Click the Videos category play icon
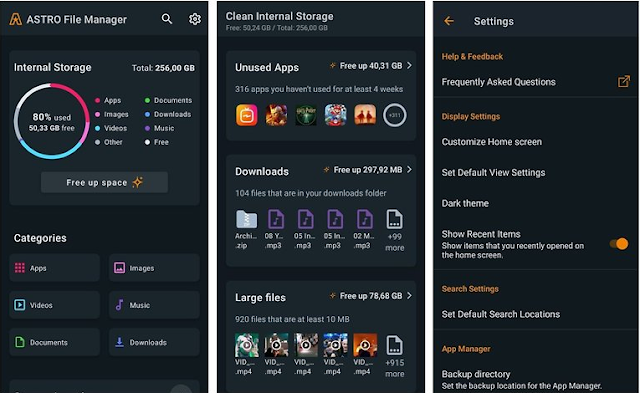640x393 pixels. (x=20, y=305)
